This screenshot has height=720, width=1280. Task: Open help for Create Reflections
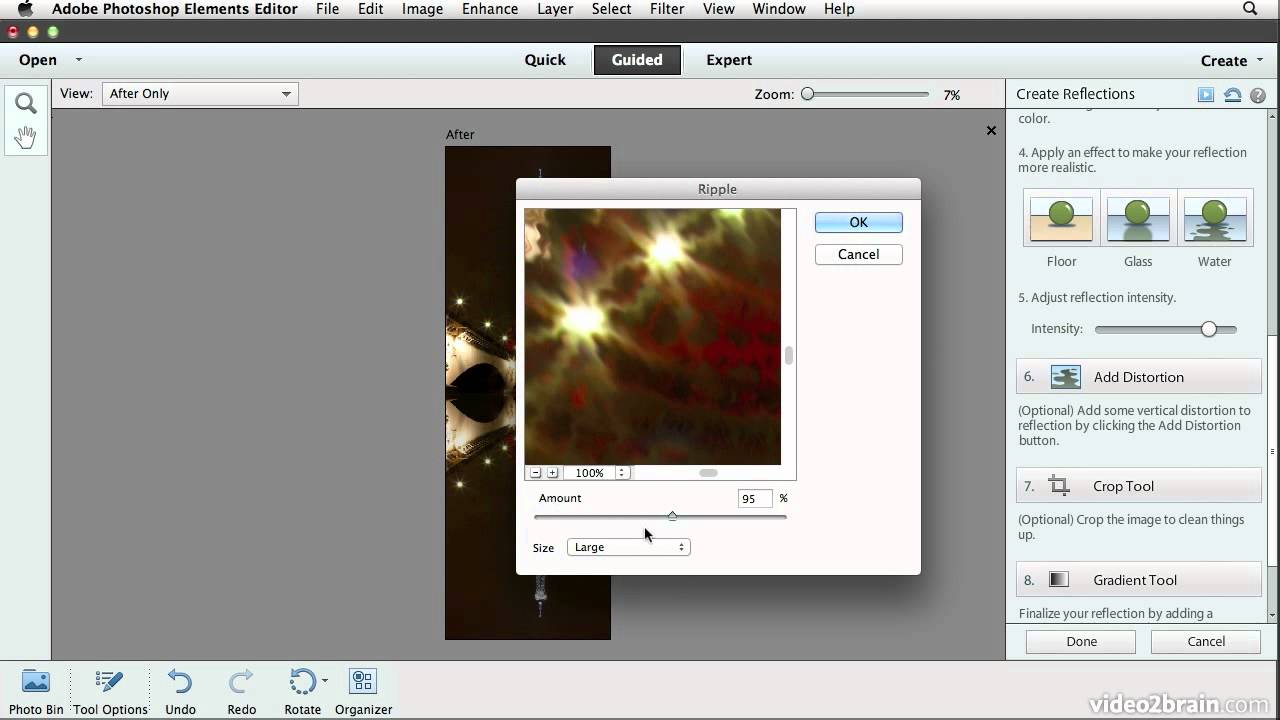1258,95
